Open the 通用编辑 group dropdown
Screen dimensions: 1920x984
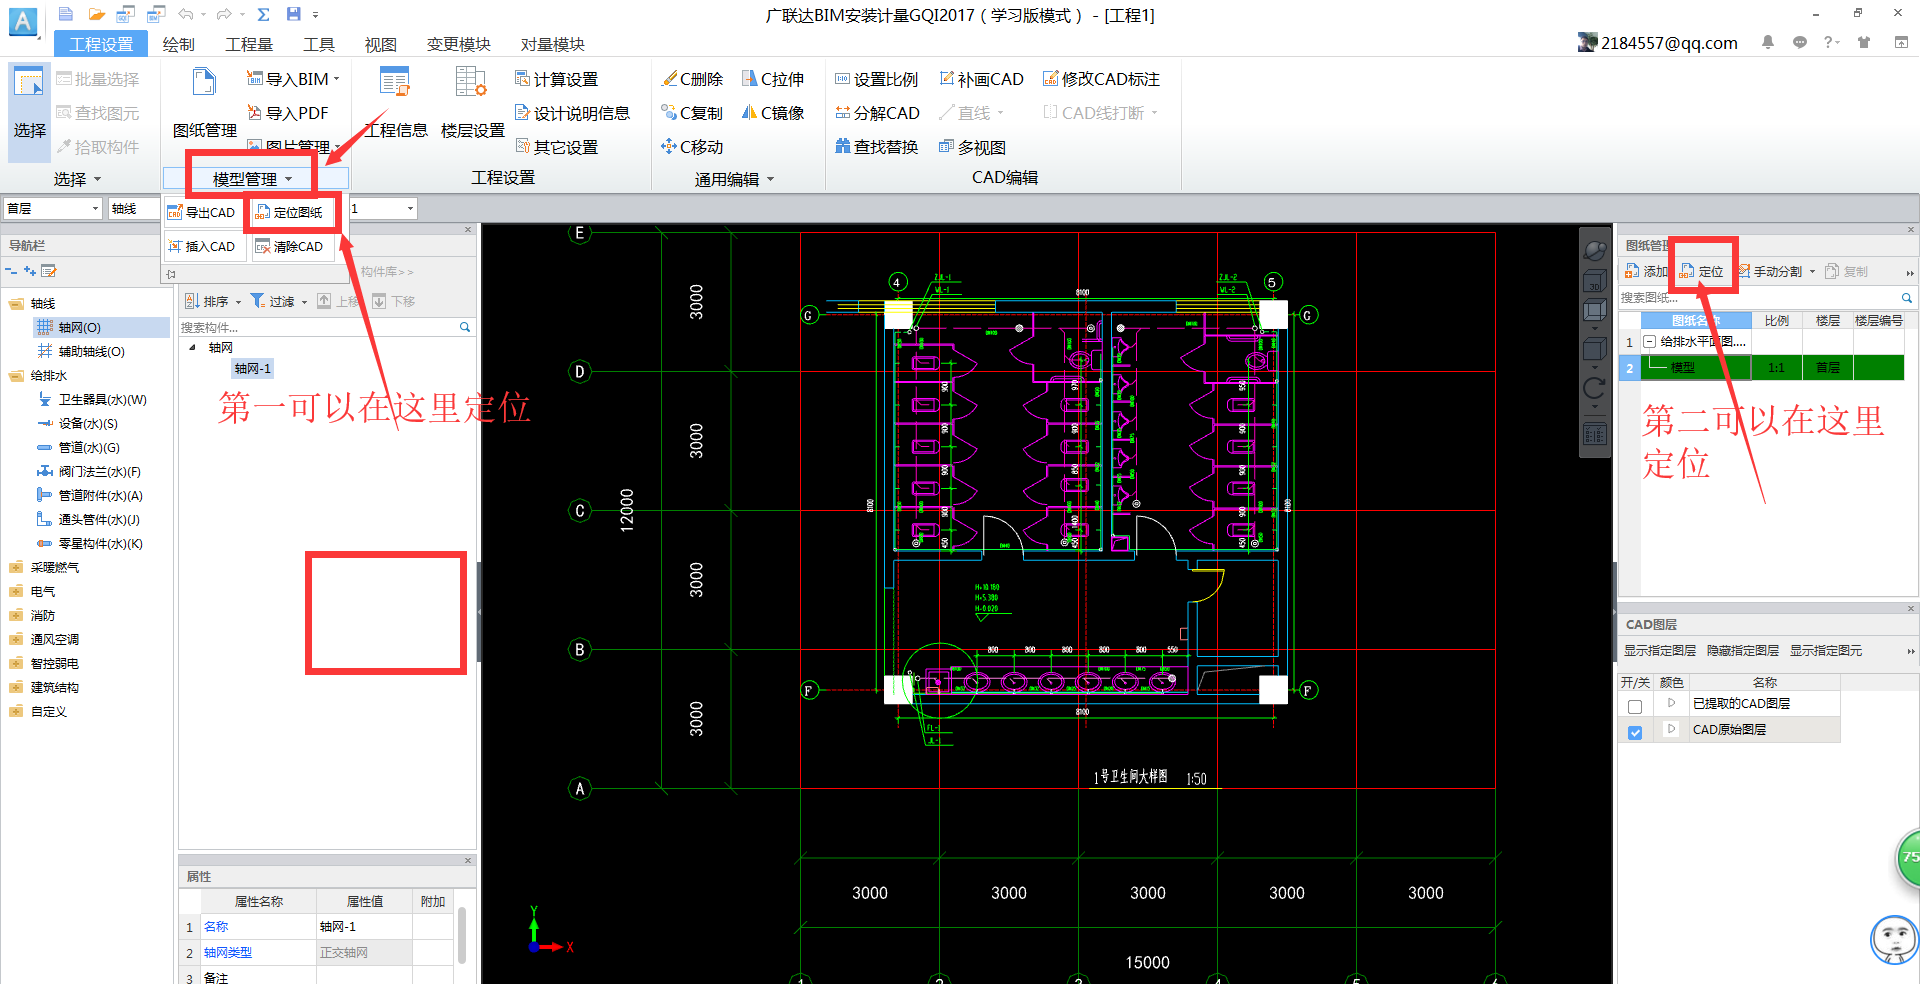[735, 179]
